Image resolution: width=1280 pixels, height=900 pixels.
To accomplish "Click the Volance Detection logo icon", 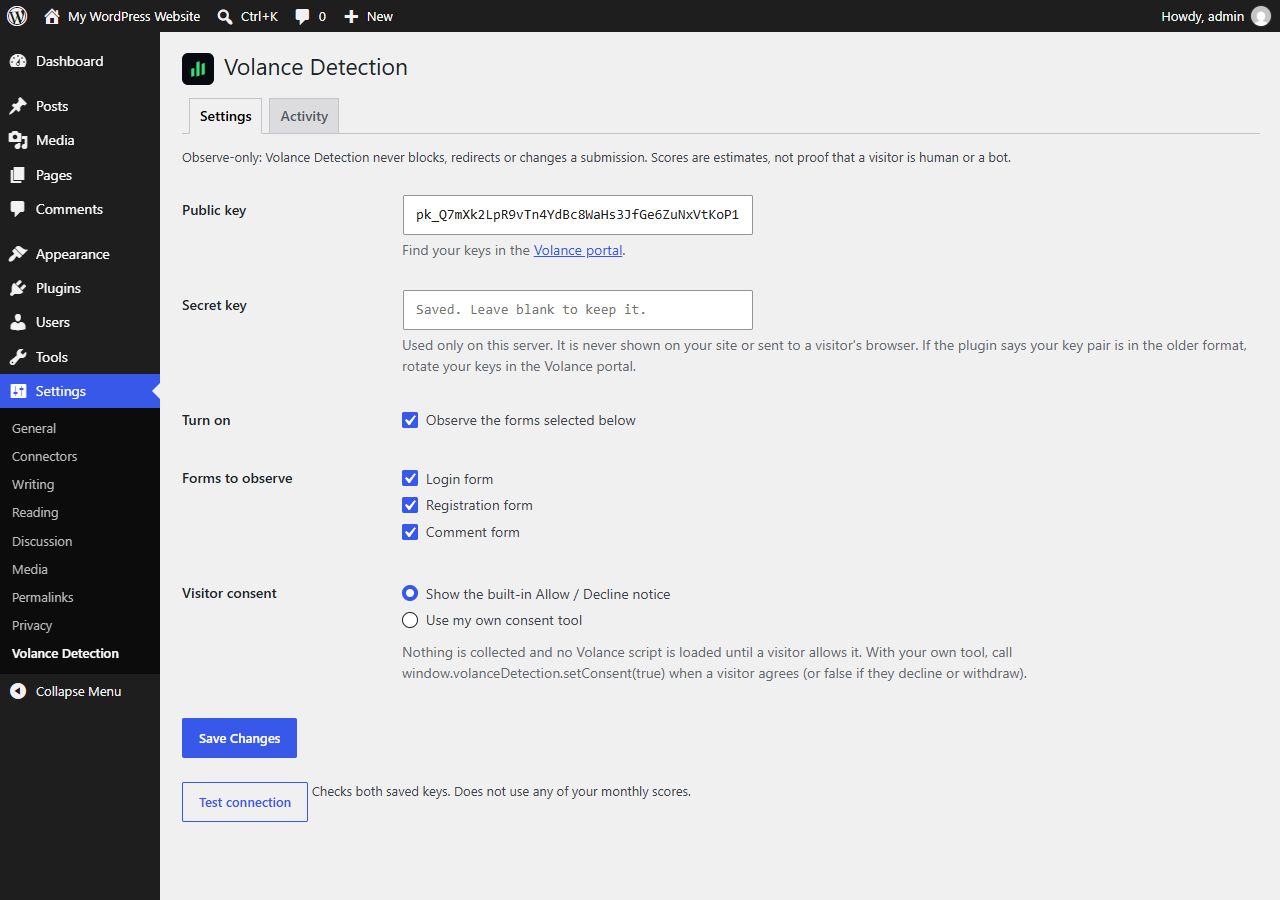I will [198, 69].
